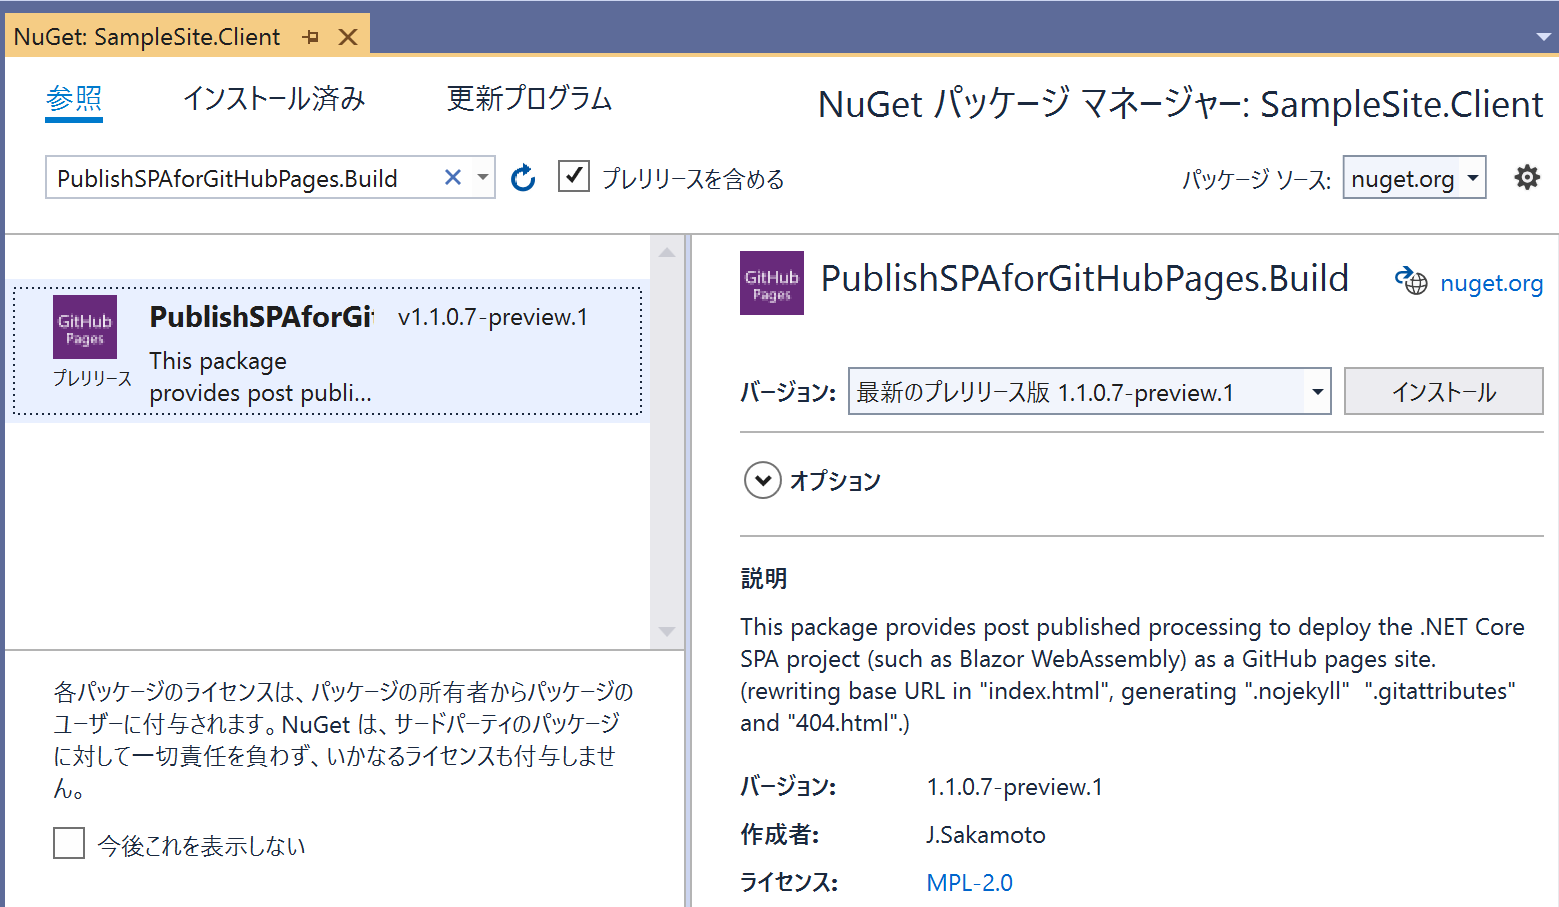
Task: Collapse the オプション section
Action: tap(762, 480)
